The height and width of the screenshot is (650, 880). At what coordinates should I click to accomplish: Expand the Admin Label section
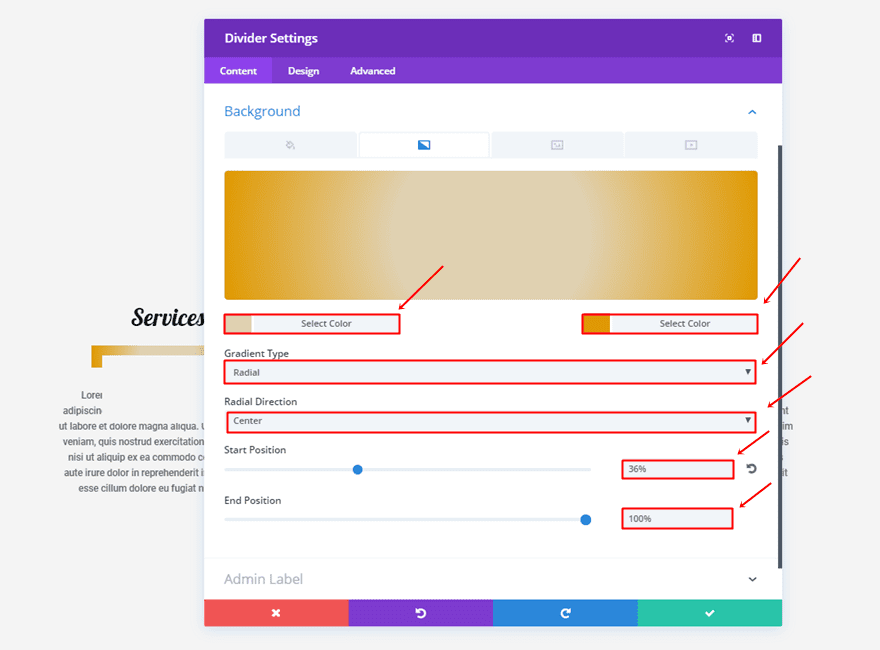point(753,579)
